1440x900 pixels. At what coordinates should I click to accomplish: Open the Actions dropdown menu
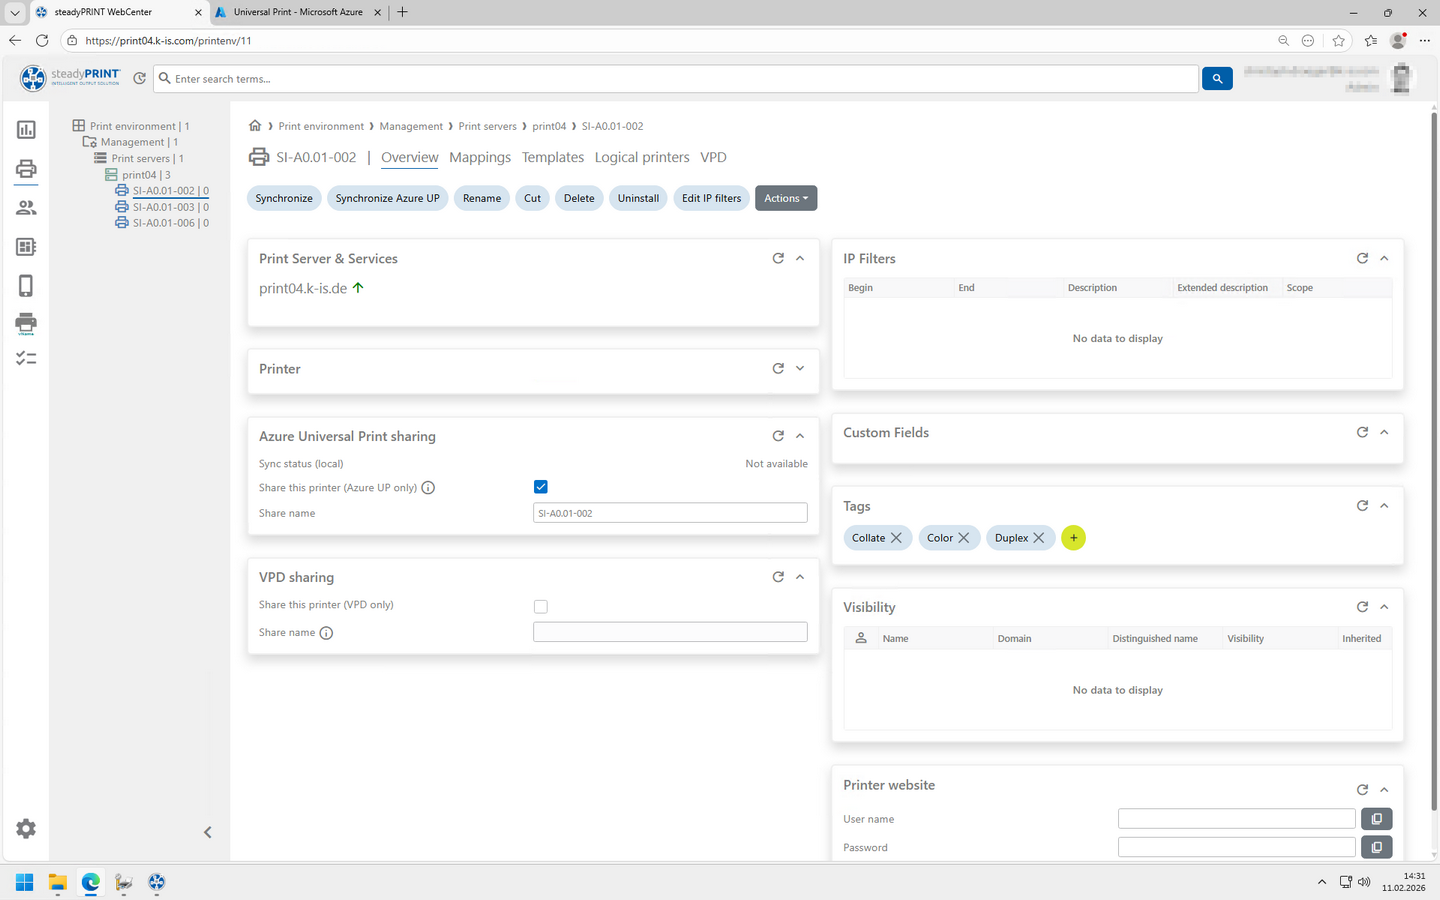[x=786, y=198]
